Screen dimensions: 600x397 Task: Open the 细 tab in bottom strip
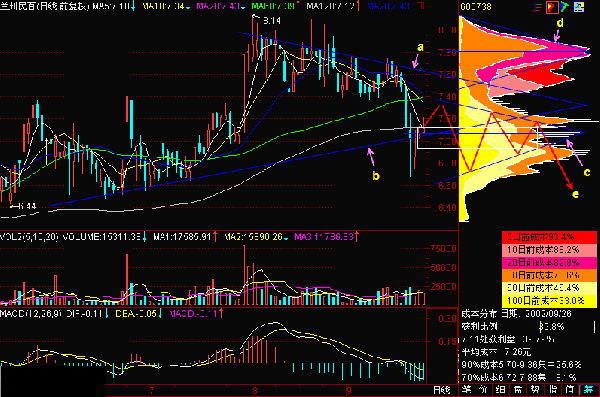coord(500,390)
